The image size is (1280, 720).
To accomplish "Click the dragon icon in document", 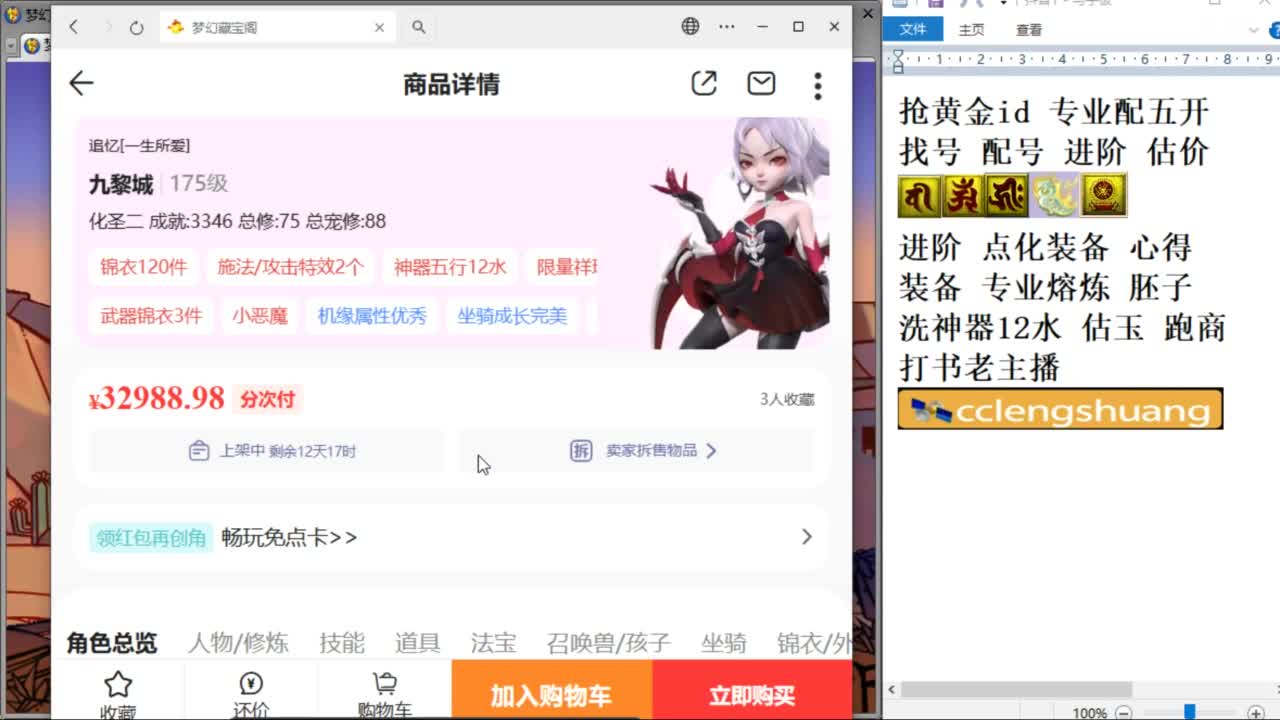I will pyautogui.click(x=1055, y=195).
